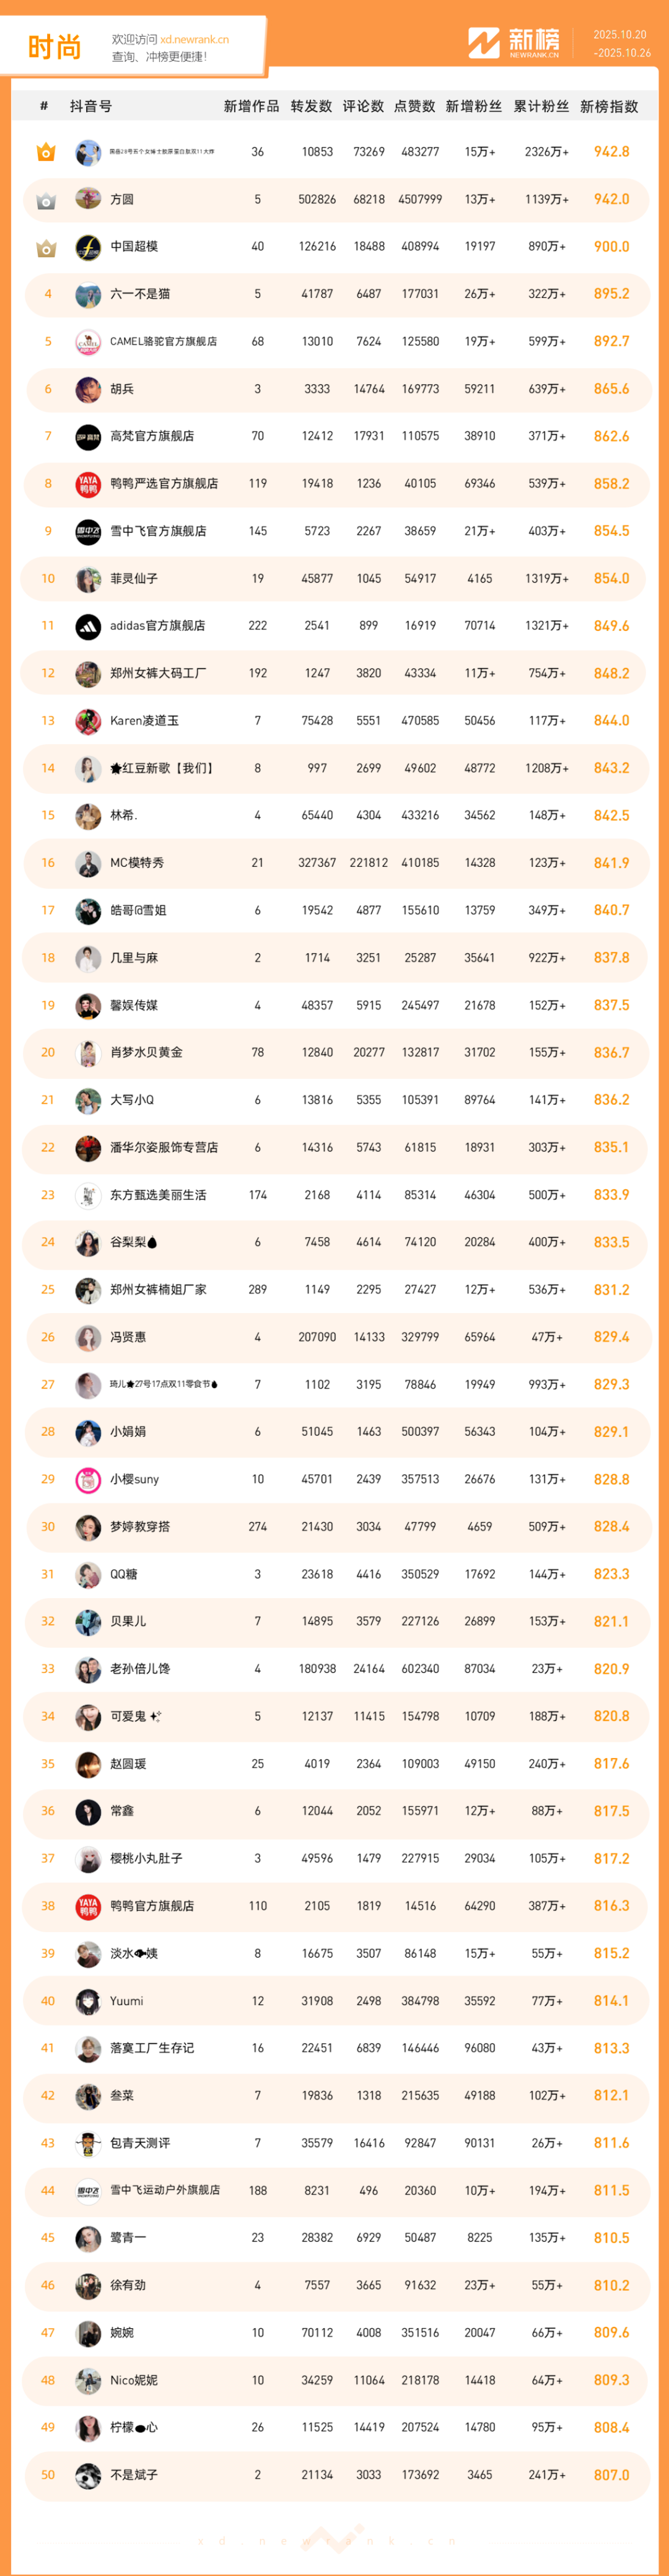Click the CAMEL骆驼官方旗舰店 avatar icon
The width and height of the screenshot is (669, 2576).
pos(88,342)
